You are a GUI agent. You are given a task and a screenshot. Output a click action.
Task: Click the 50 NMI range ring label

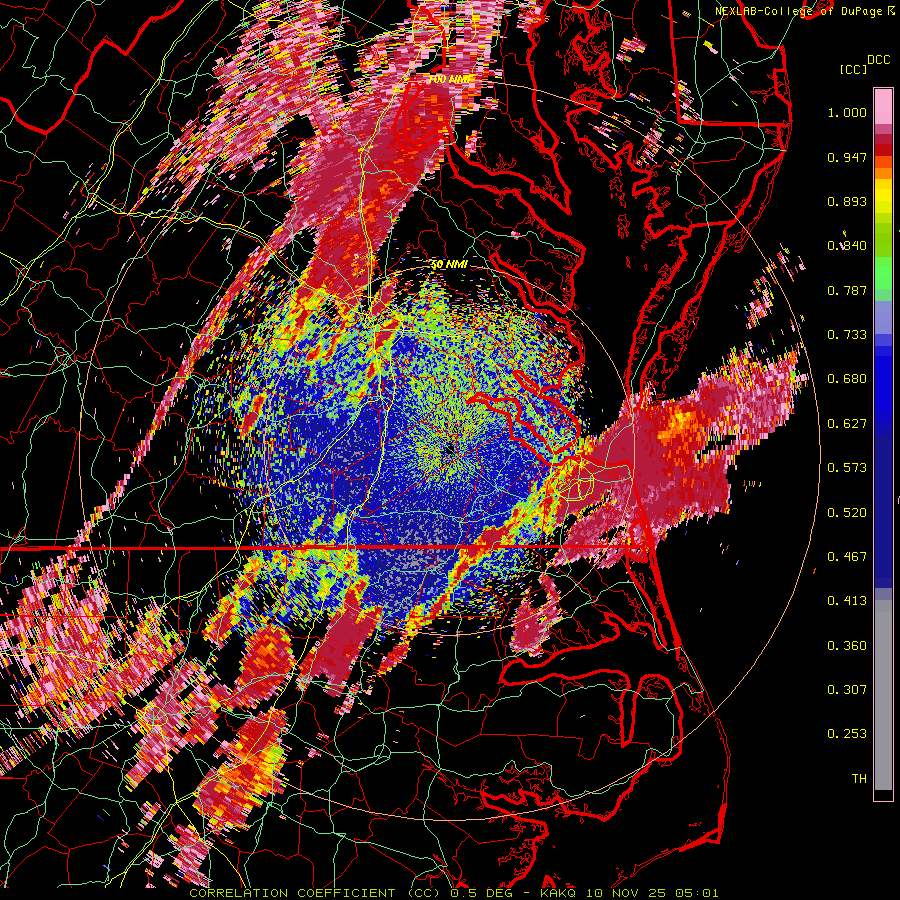click(x=449, y=264)
